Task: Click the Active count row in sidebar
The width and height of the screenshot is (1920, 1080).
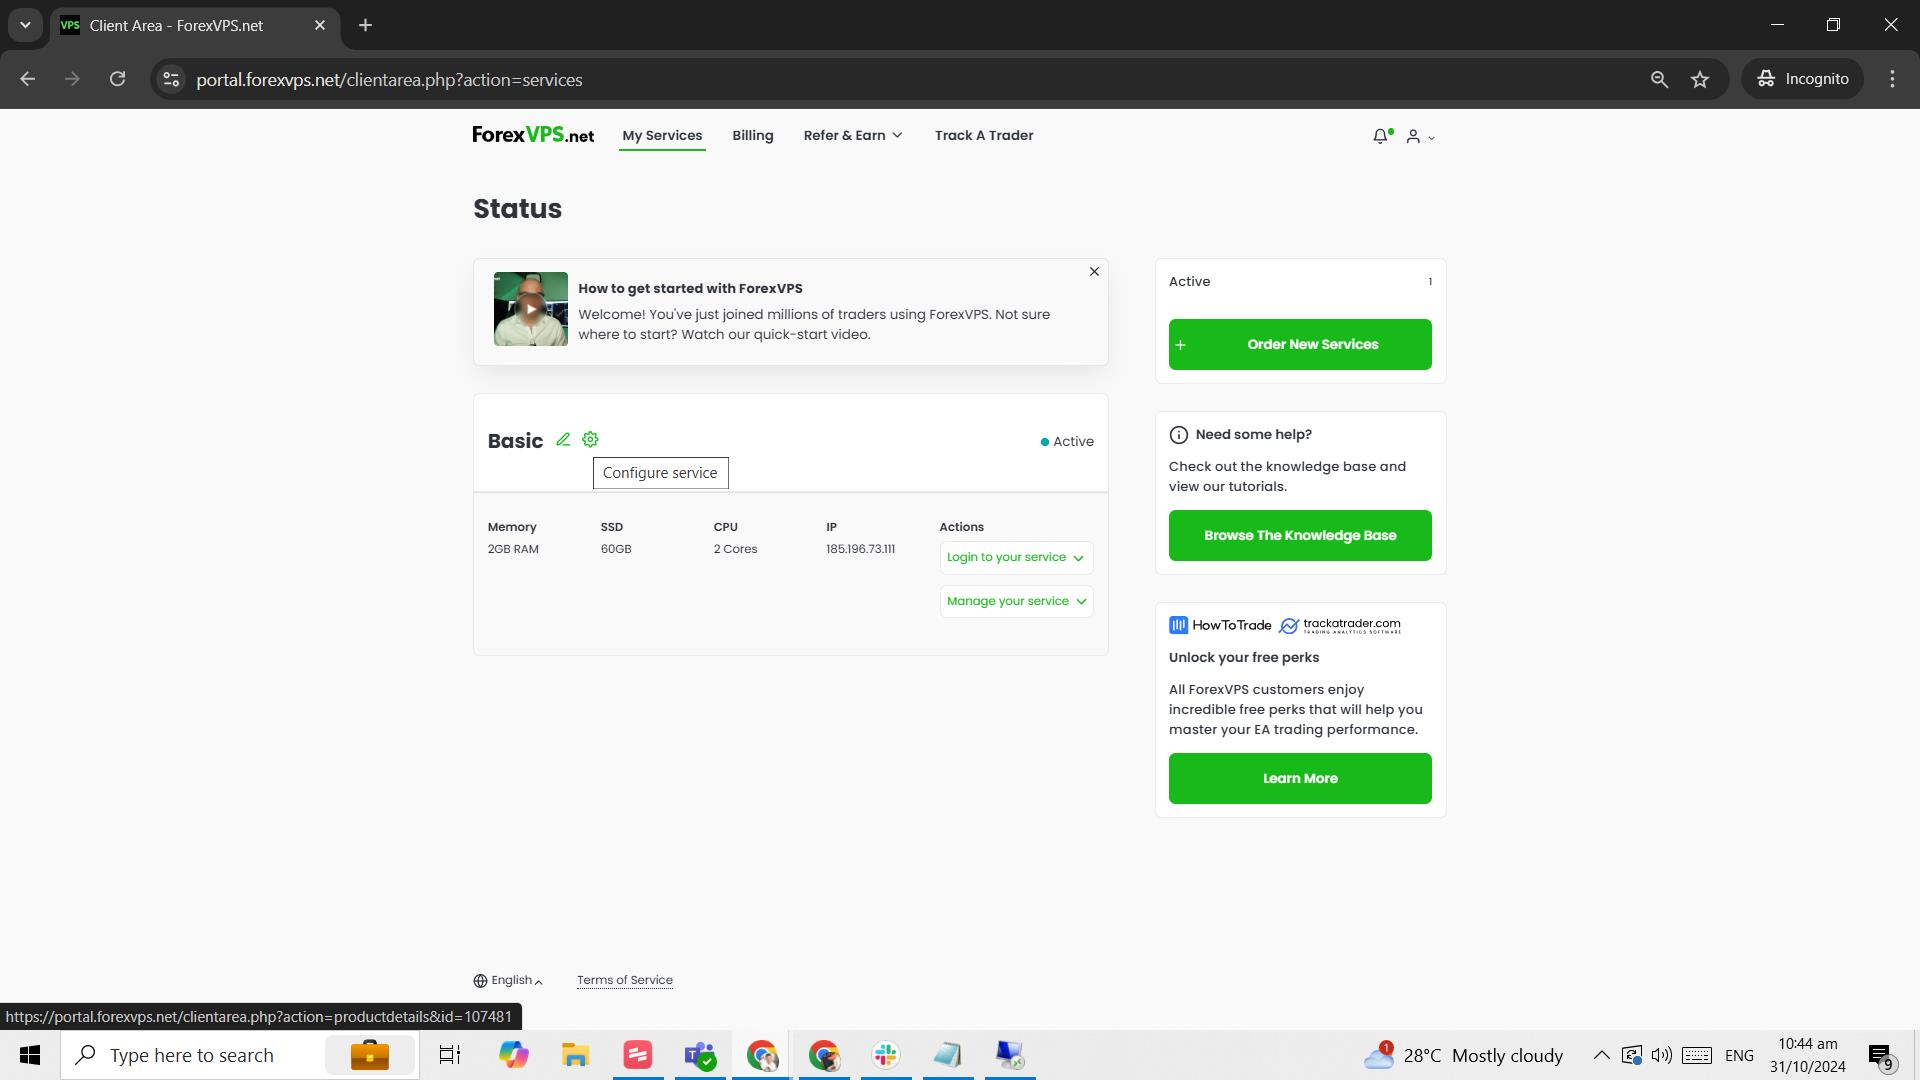Action: click(1300, 282)
